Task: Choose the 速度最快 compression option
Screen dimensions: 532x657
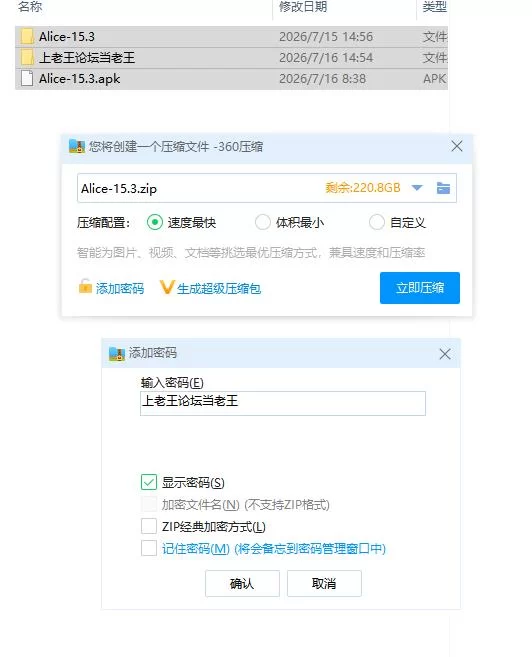Action: [155, 222]
